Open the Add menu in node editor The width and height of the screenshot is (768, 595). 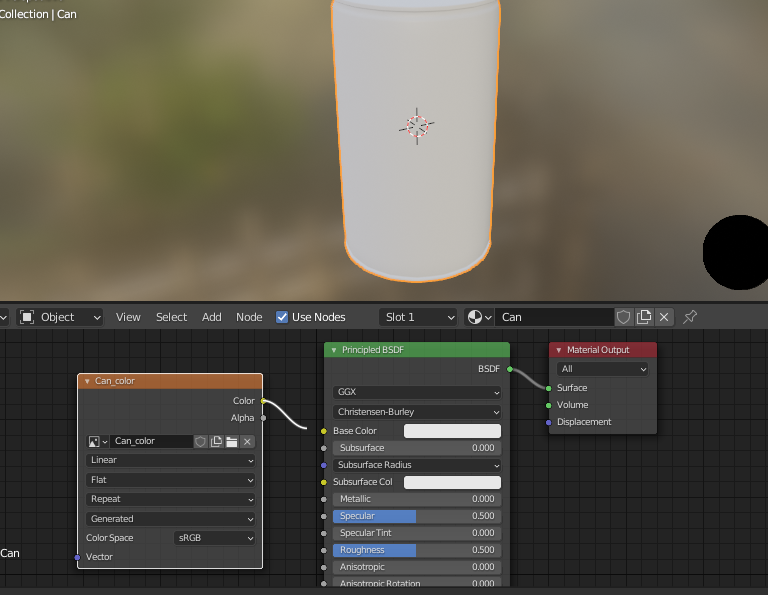click(212, 317)
